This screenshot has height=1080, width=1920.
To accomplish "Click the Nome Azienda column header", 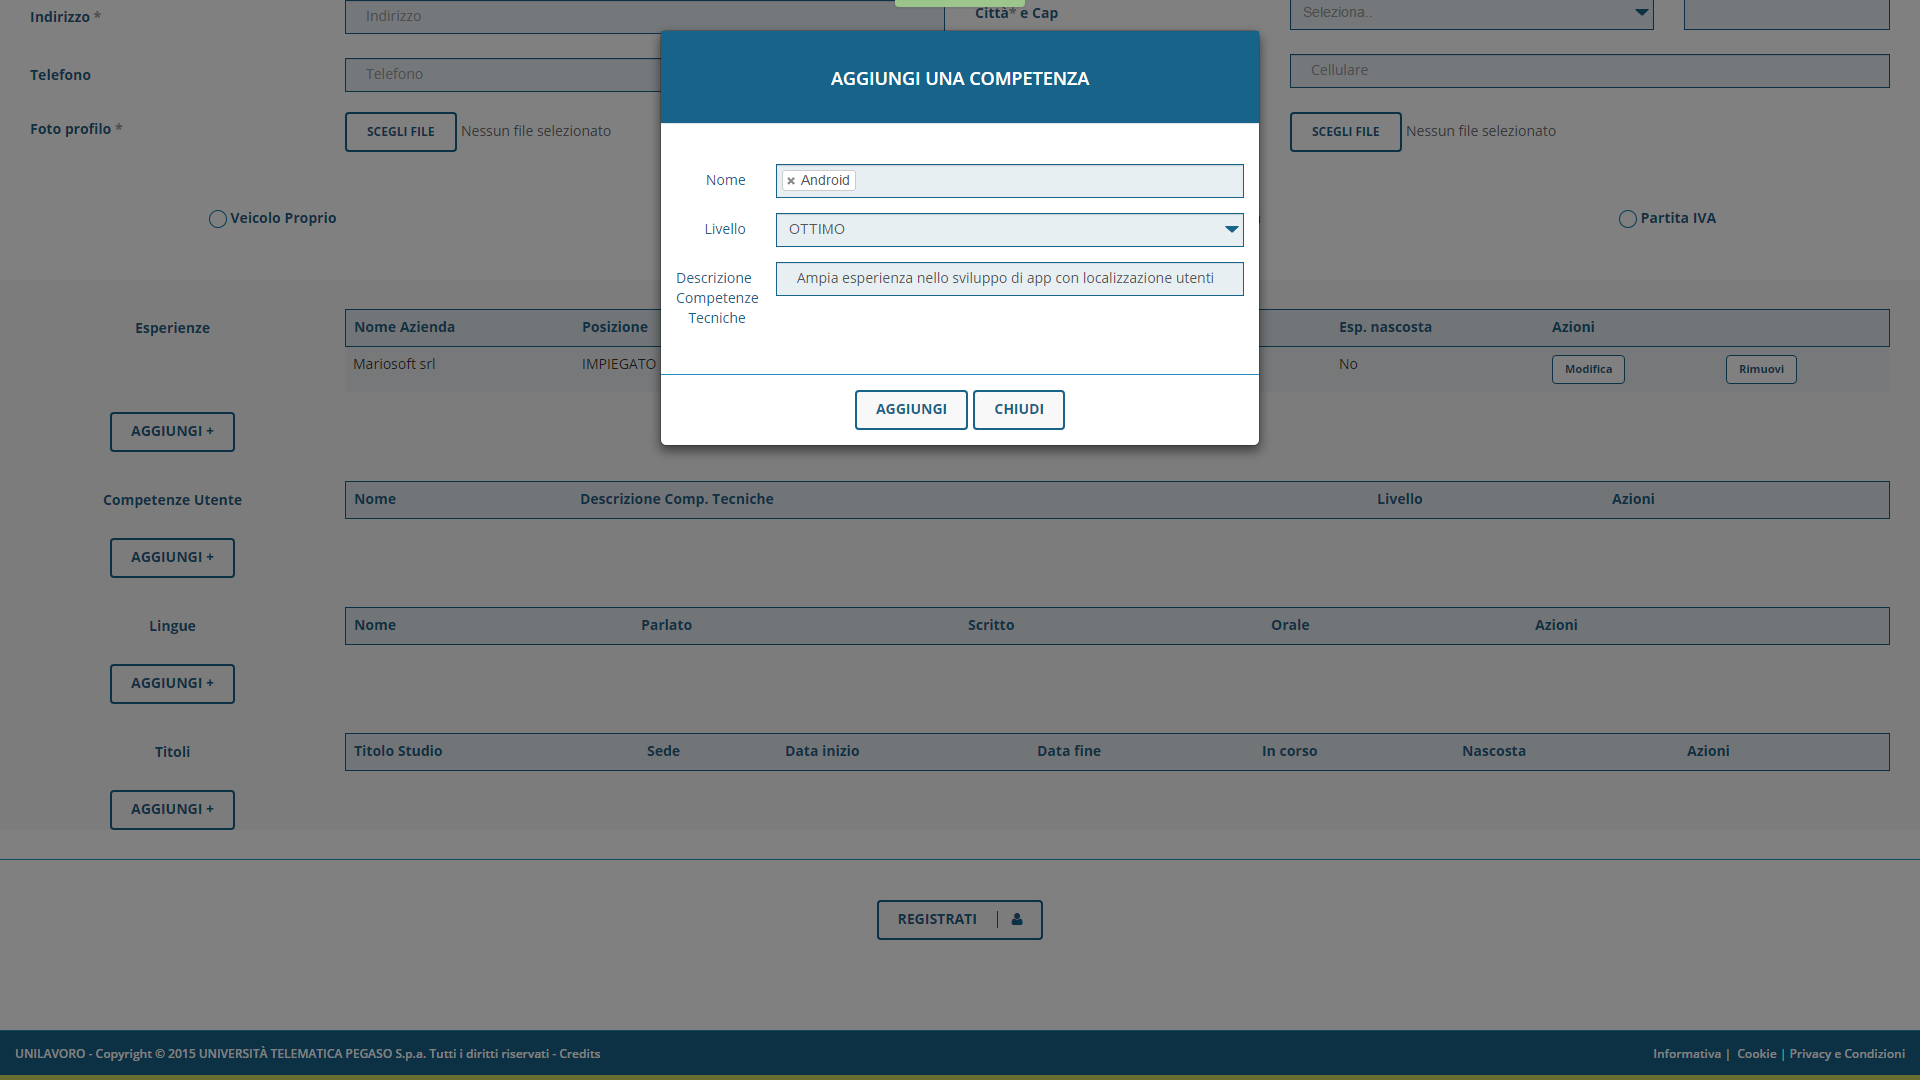I will pyautogui.click(x=404, y=328).
